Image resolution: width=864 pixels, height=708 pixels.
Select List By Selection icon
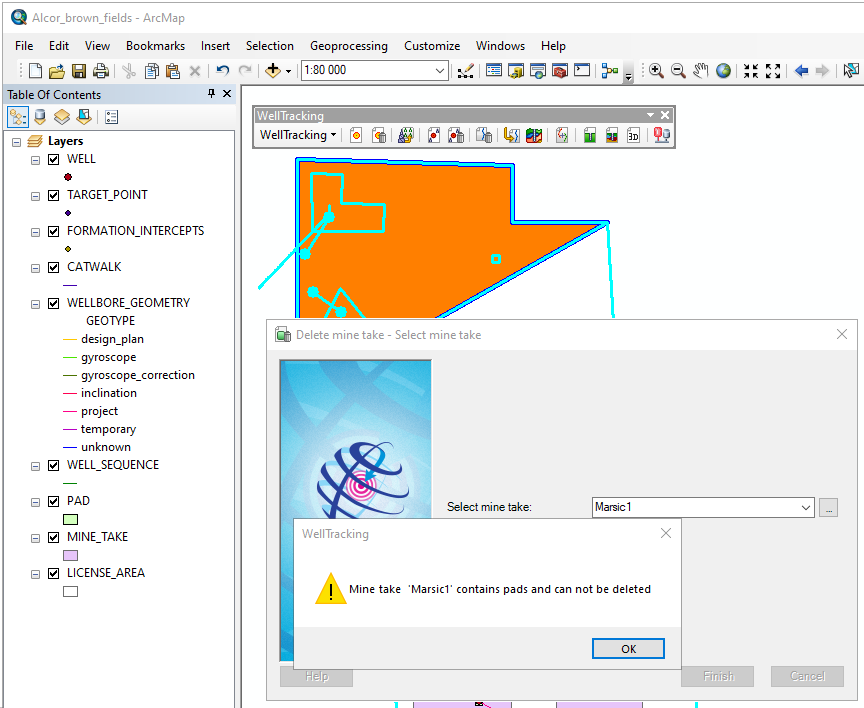[84, 117]
